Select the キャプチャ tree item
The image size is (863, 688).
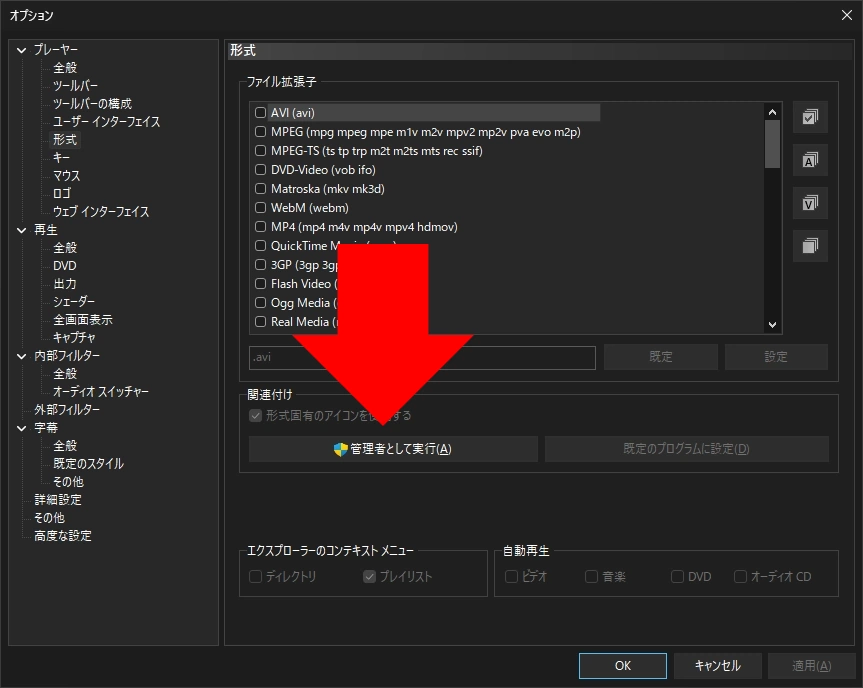point(74,337)
